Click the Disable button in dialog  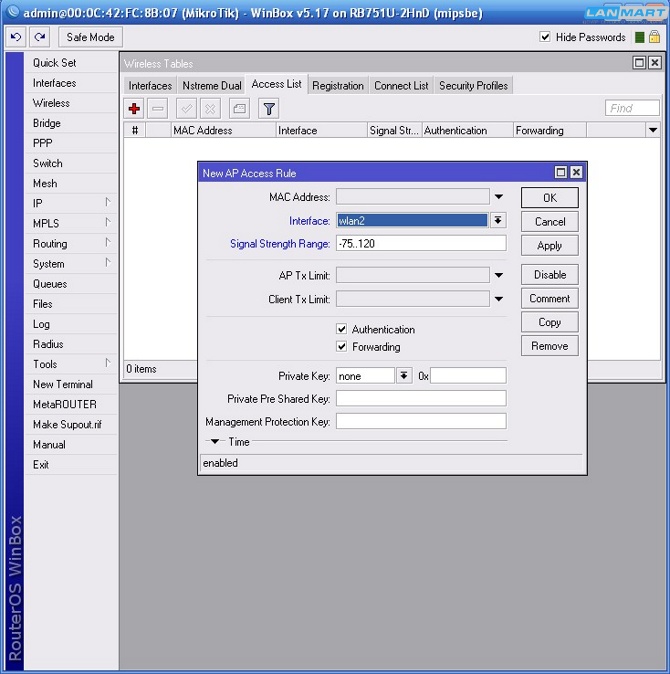(x=550, y=275)
